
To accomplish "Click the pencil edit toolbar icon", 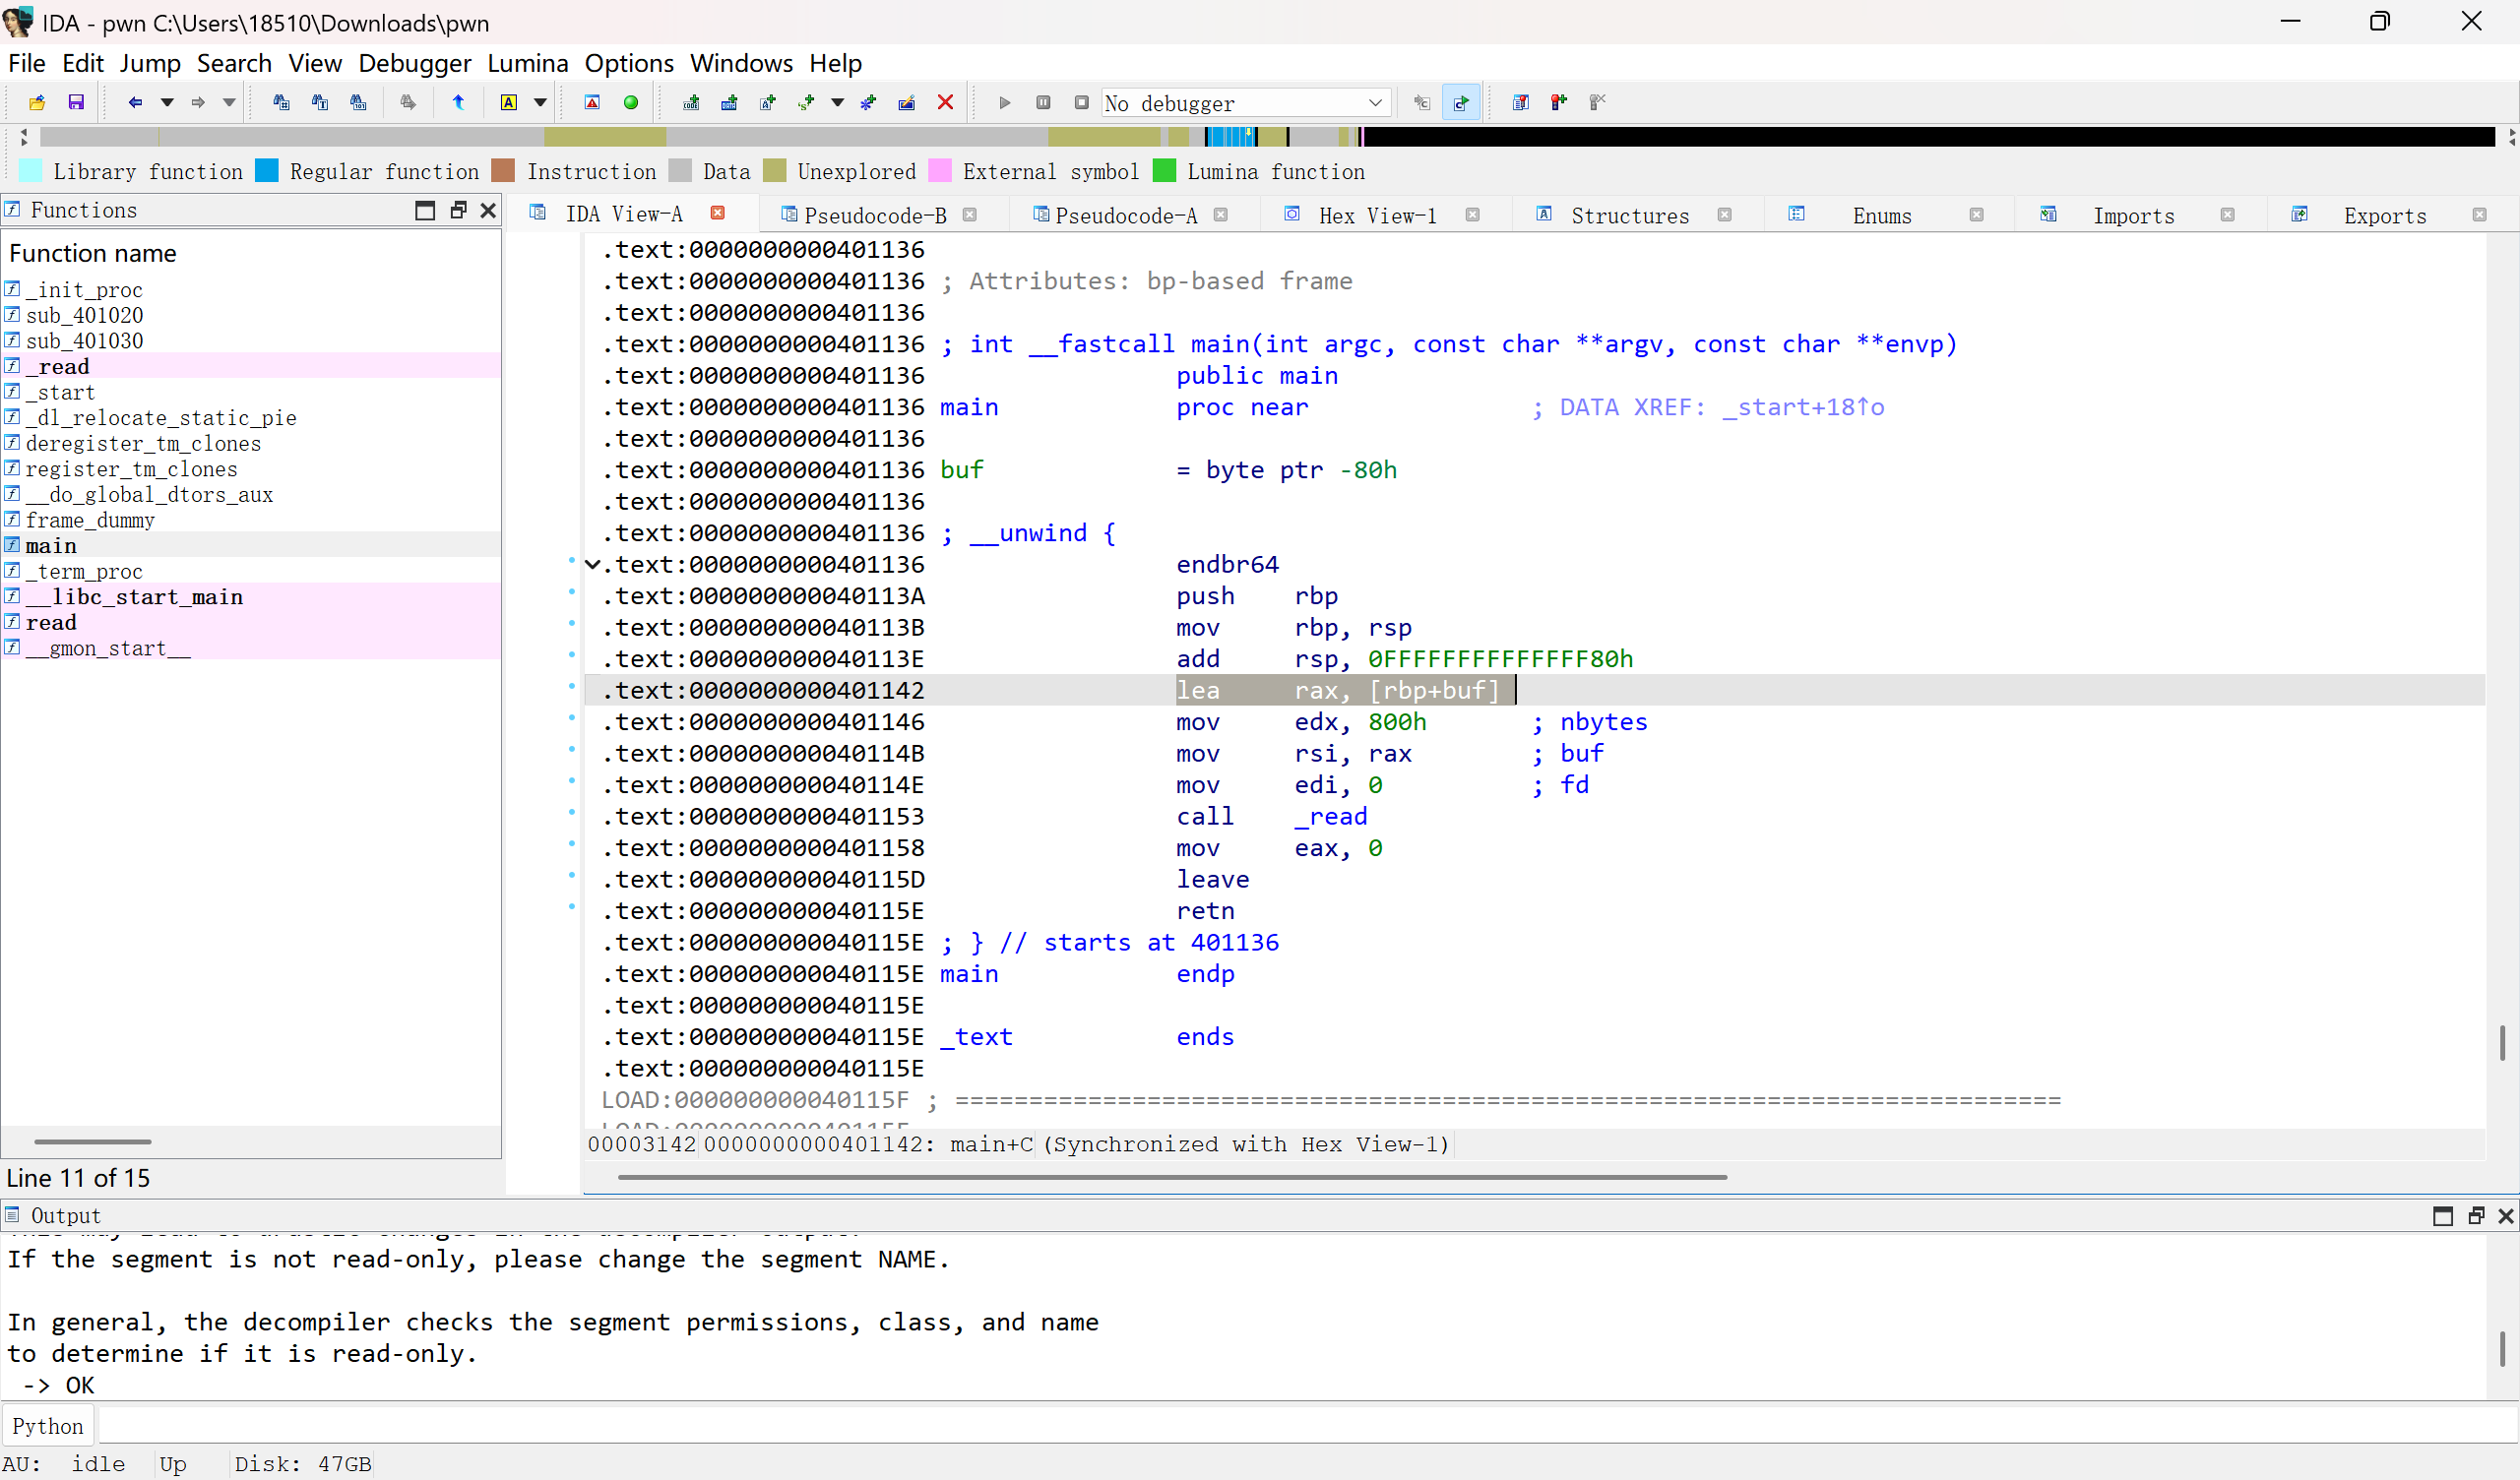I will 907,102.
